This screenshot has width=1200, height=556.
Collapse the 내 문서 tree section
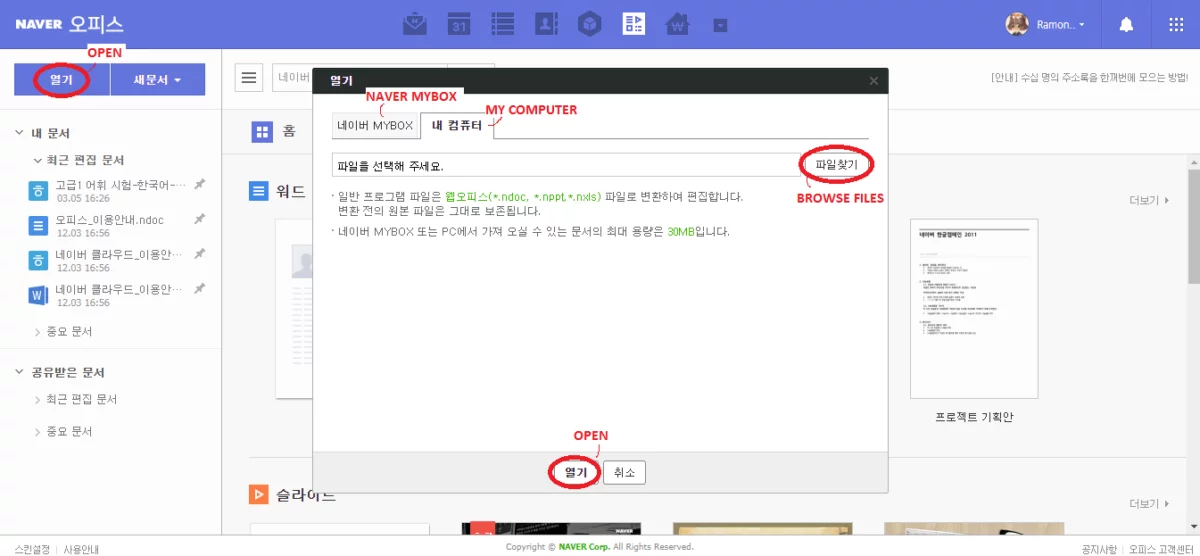tap(19, 133)
